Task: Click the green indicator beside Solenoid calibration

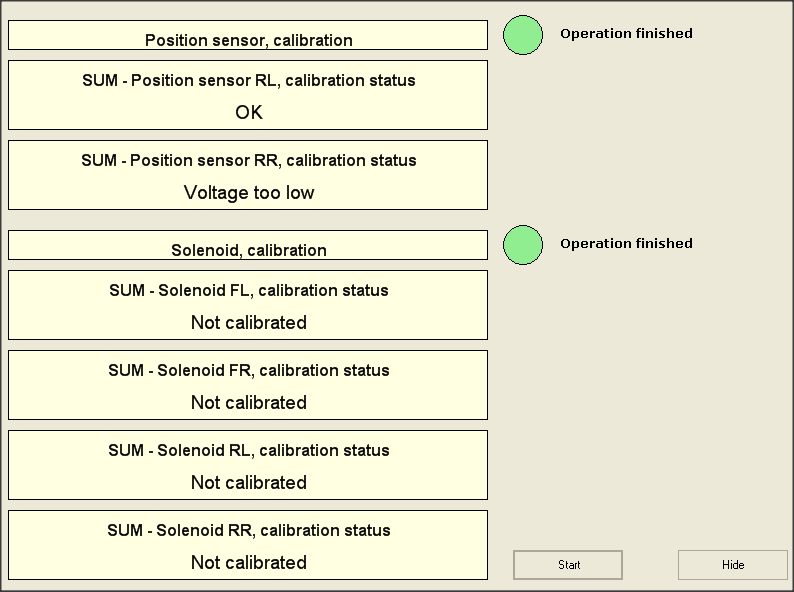Action: tap(522, 245)
